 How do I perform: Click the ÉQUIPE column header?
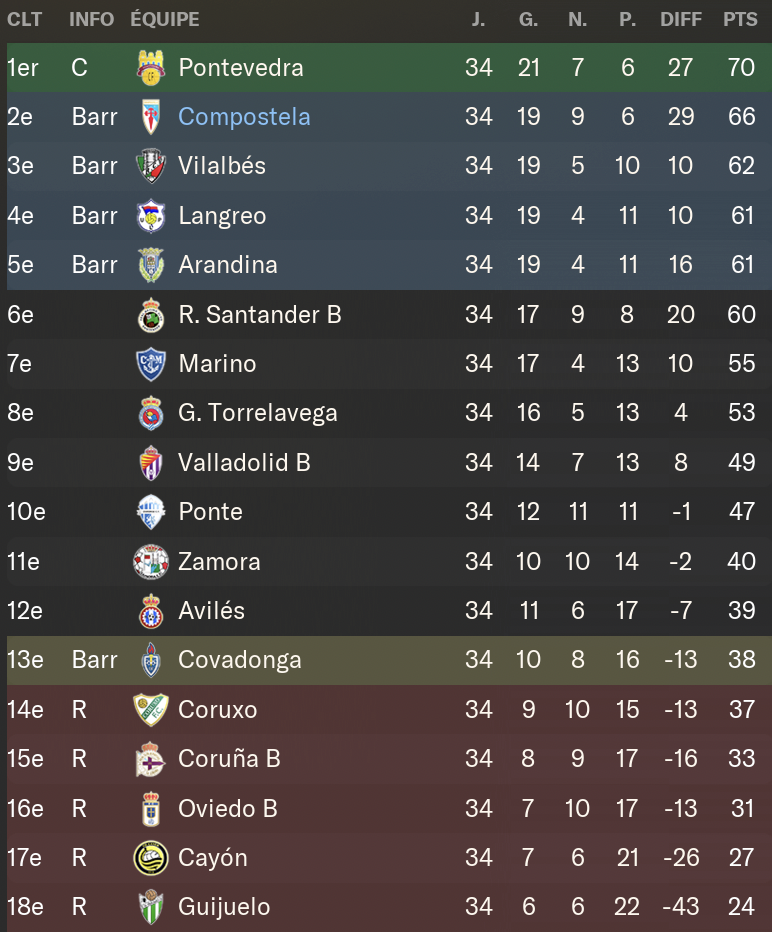[165, 20]
